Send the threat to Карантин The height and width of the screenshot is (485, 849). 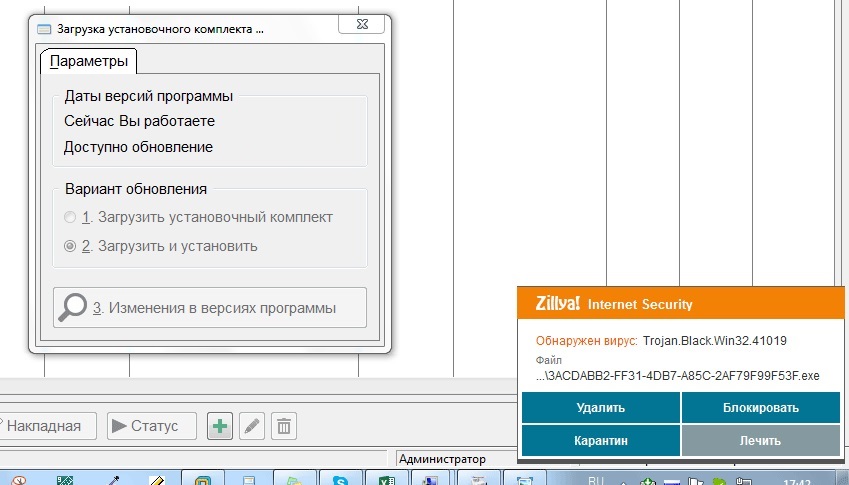[x=600, y=440]
